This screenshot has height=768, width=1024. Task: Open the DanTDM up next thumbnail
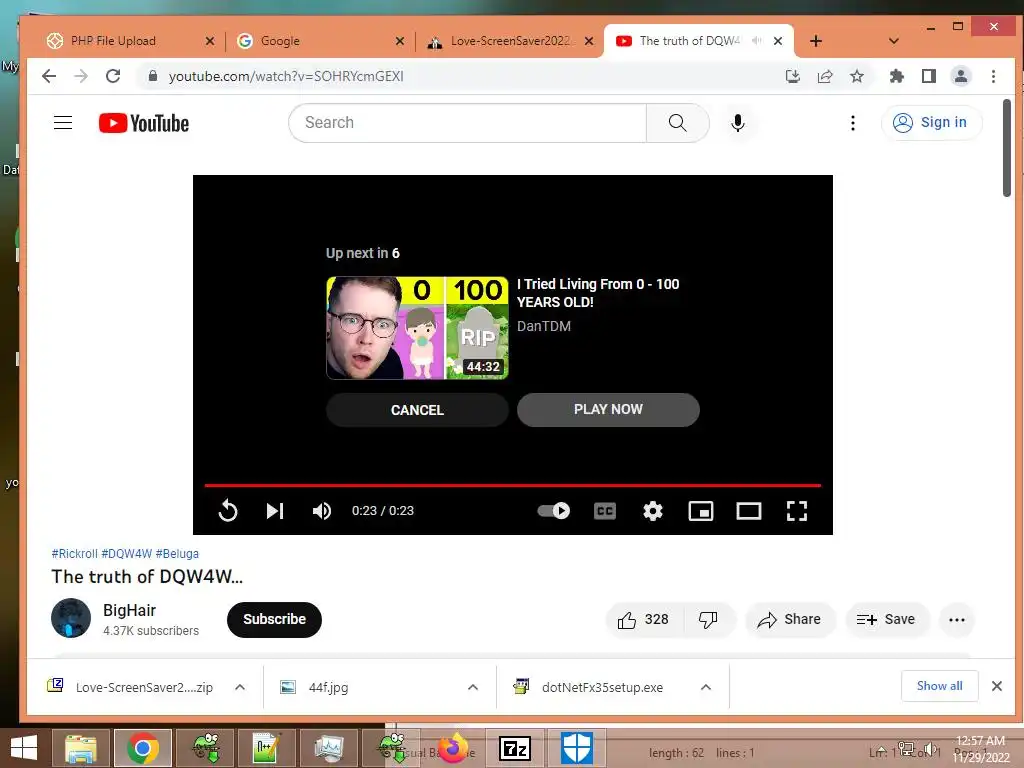pyautogui.click(x=417, y=328)
